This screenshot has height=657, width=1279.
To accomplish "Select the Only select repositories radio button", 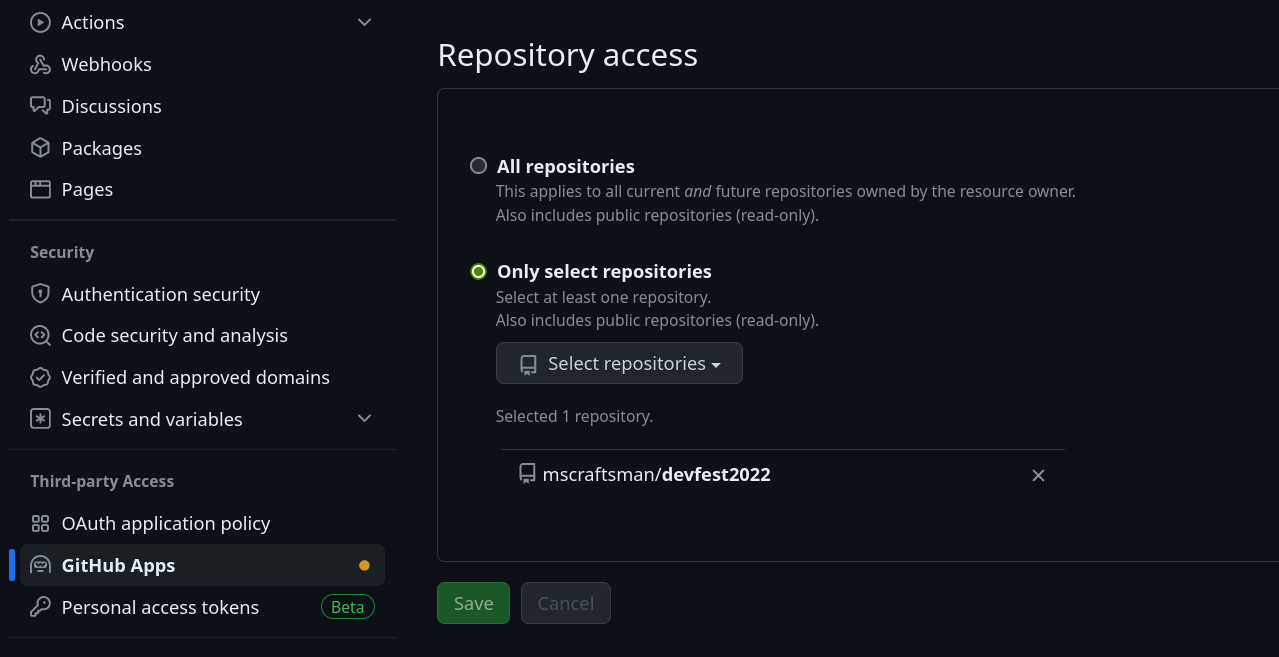I will 479,271.
